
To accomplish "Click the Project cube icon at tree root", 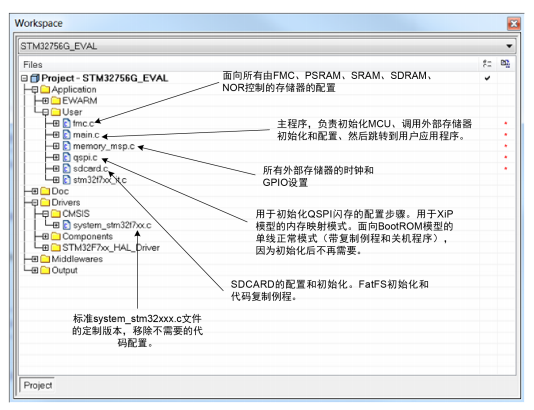I will [35, 78].
